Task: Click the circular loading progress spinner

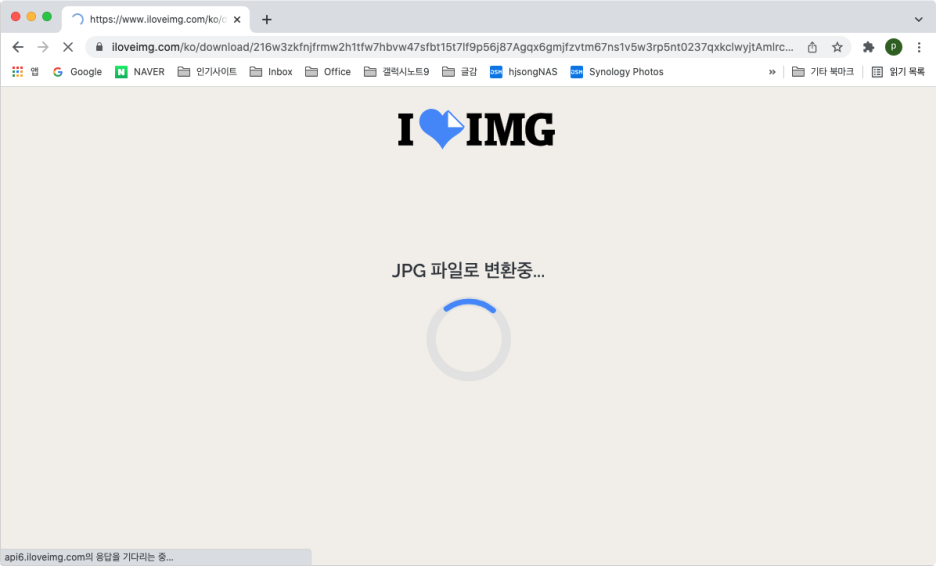Action: (469, 340)
